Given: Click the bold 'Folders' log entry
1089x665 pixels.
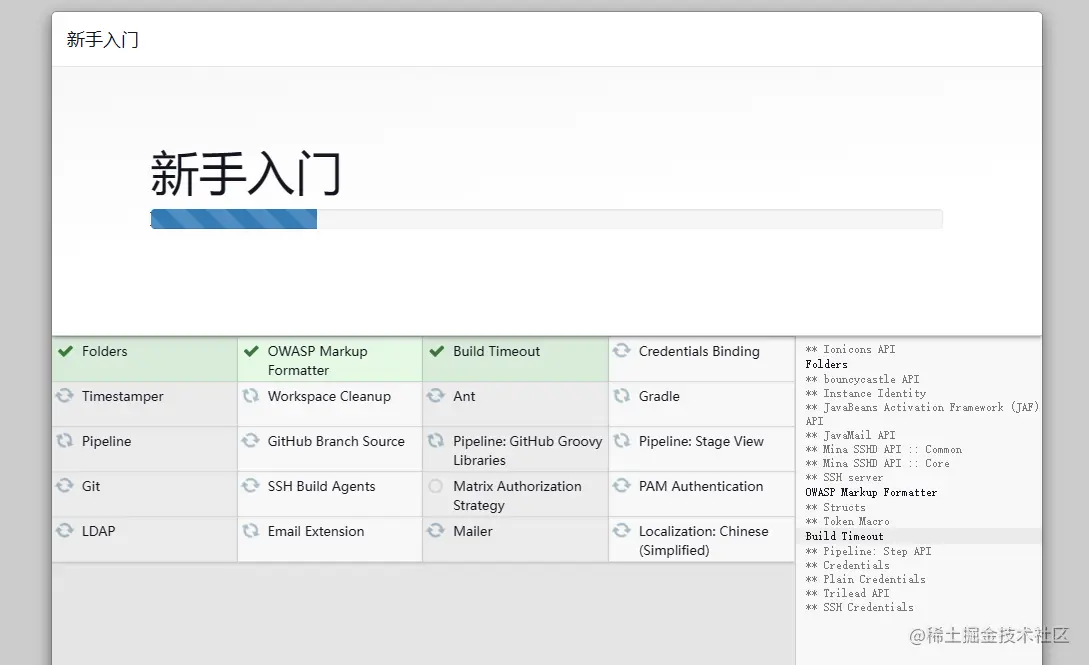Looking at the screenshot, I should click(x=826, y=364).
